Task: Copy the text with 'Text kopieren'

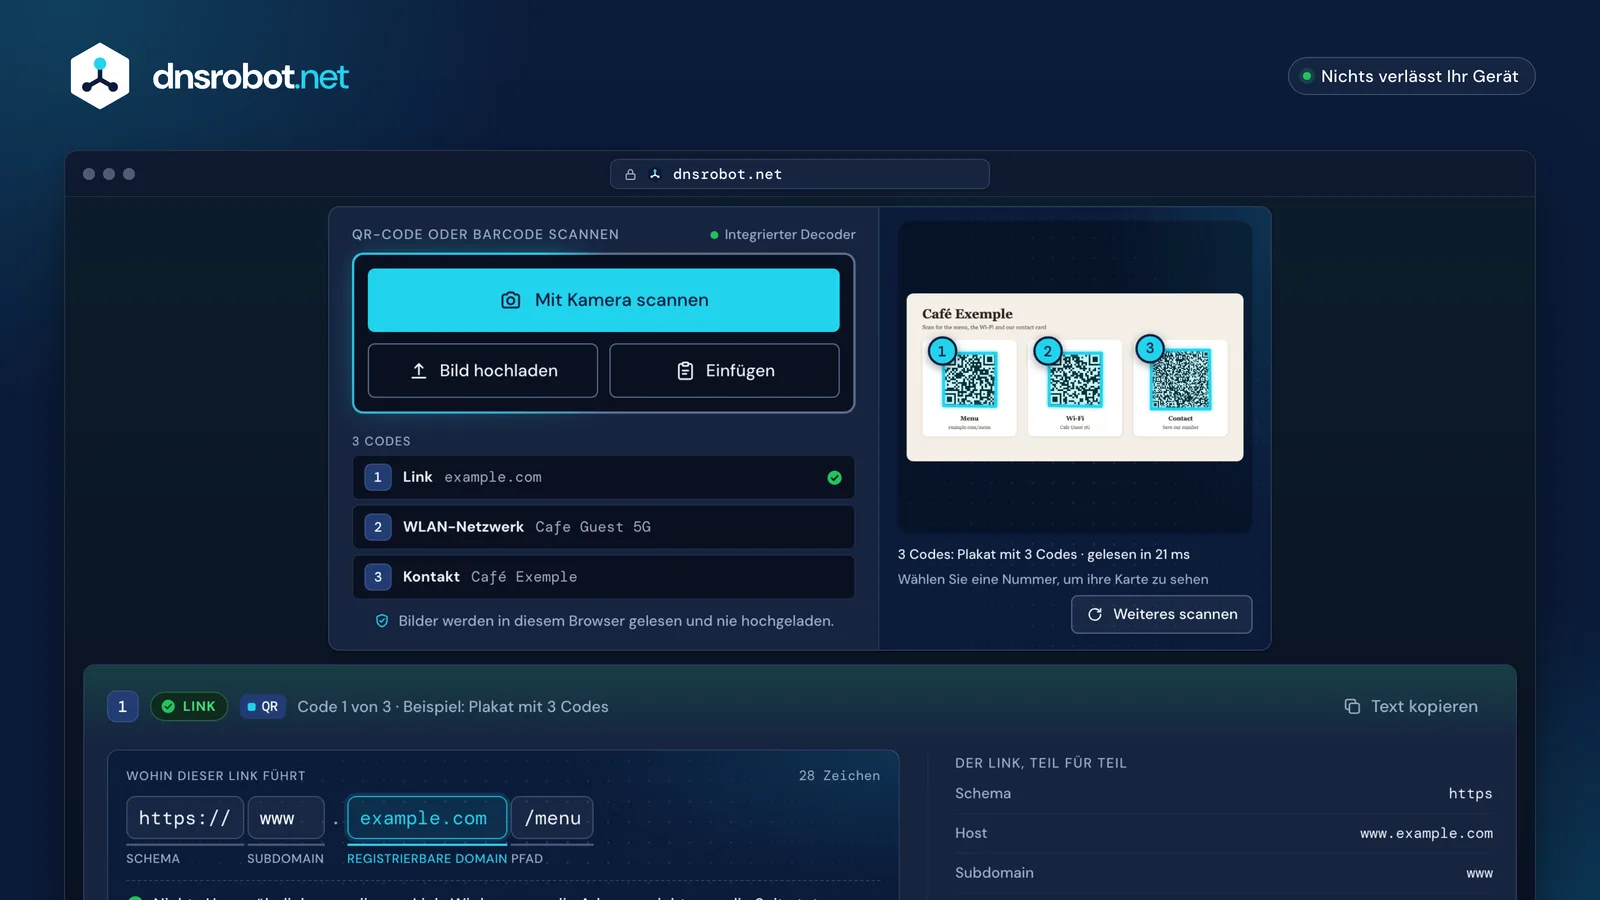Action: (1411, 706)
